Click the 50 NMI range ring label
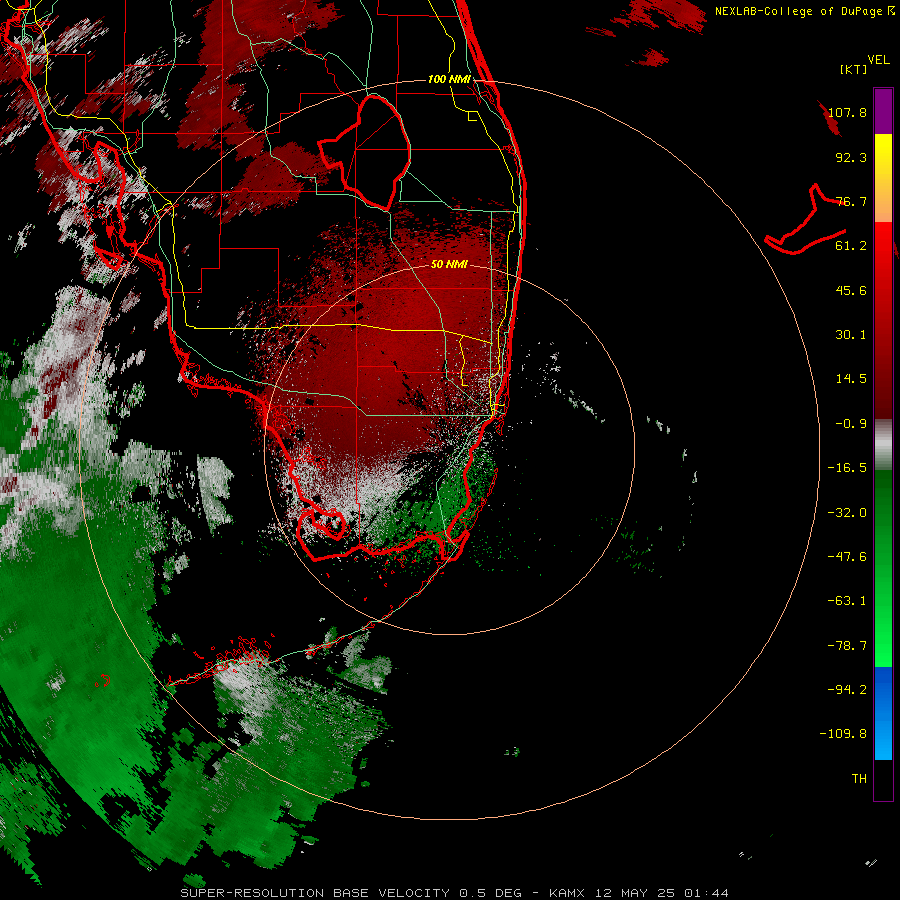The height and width of the screenshot is (900, 900). pos(449,264)
